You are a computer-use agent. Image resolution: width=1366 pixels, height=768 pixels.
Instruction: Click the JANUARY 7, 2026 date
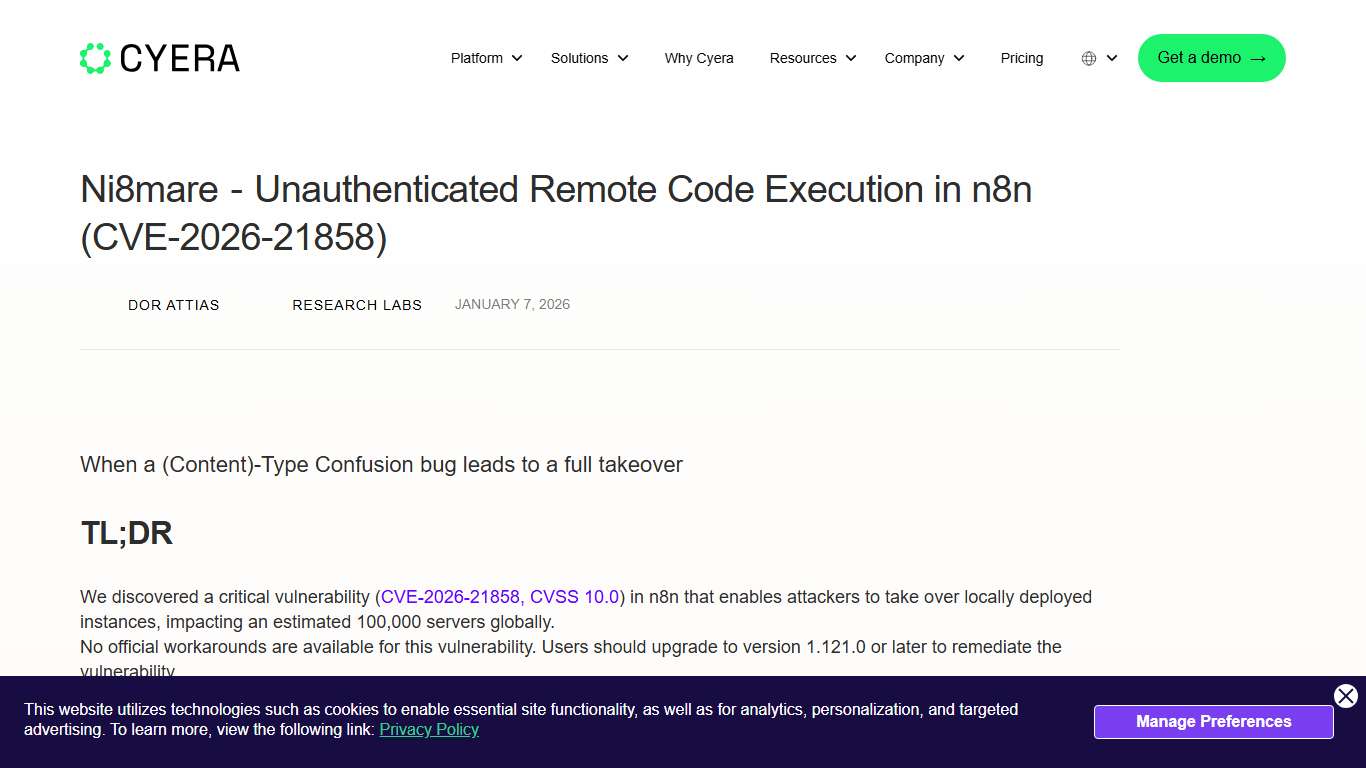pyautogui.click(x=512, y=304)
